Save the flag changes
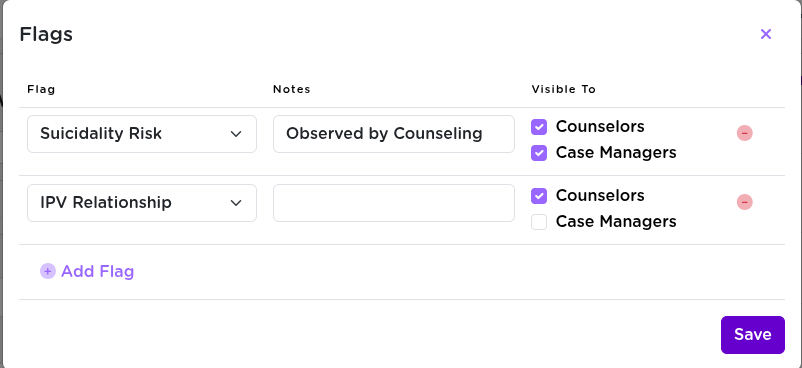Image resolution: width=802 pixels, height=368 pixels. click(x=752, y=335)
